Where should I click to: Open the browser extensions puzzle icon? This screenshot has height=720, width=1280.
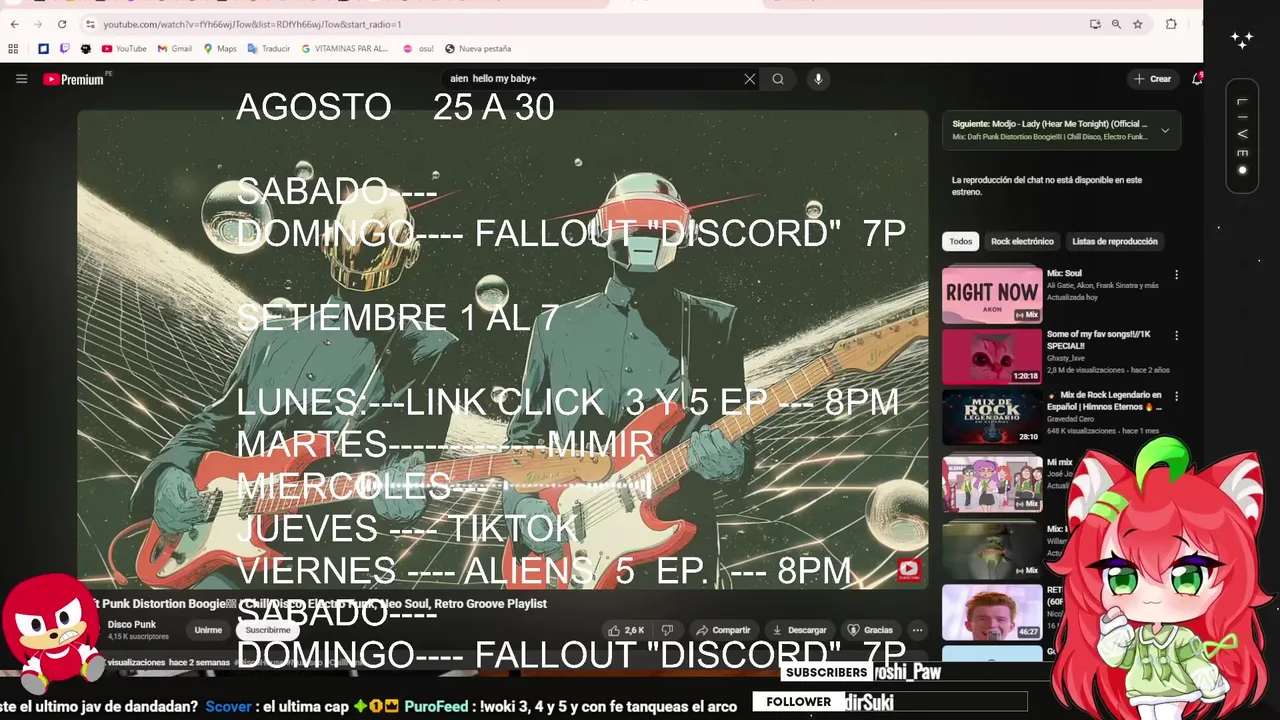point(1171,24)
